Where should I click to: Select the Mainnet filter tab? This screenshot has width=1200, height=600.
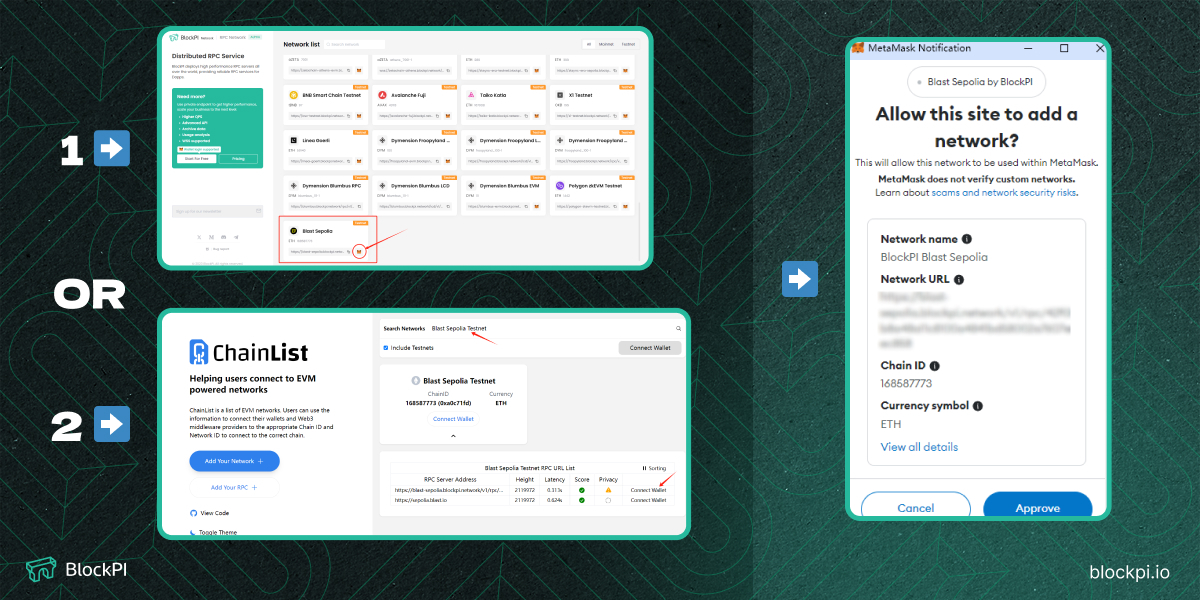point(606,44)
